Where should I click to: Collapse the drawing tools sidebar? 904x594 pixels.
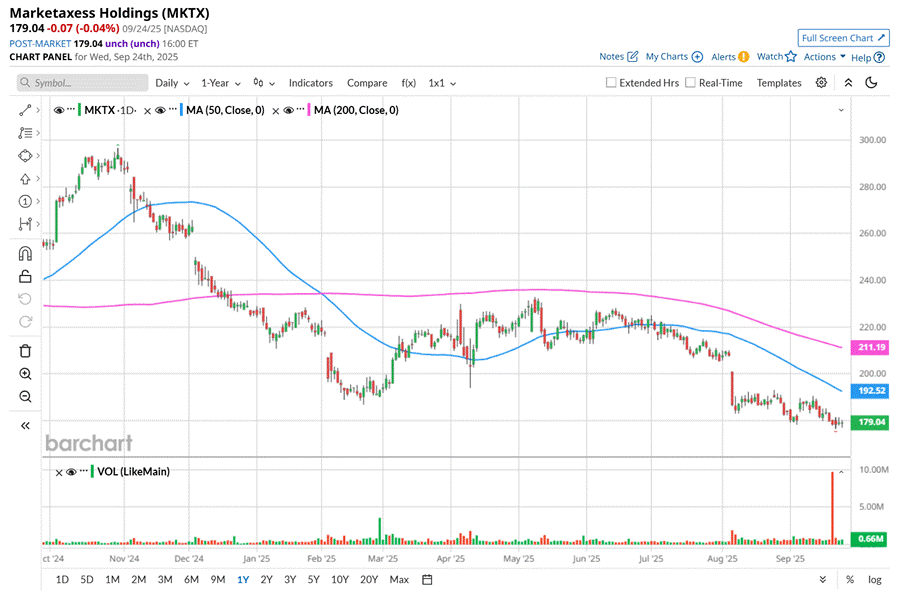[x=25, y=426]
